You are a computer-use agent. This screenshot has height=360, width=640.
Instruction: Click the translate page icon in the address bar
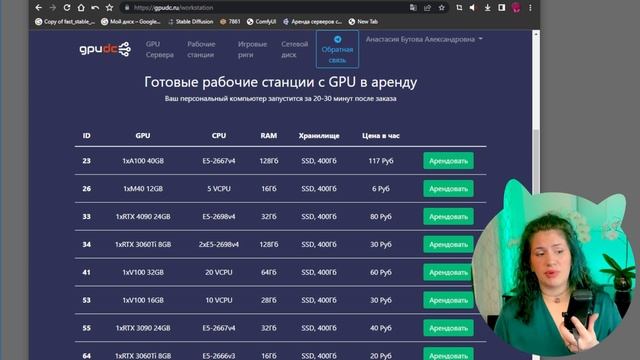coord(413,8)
